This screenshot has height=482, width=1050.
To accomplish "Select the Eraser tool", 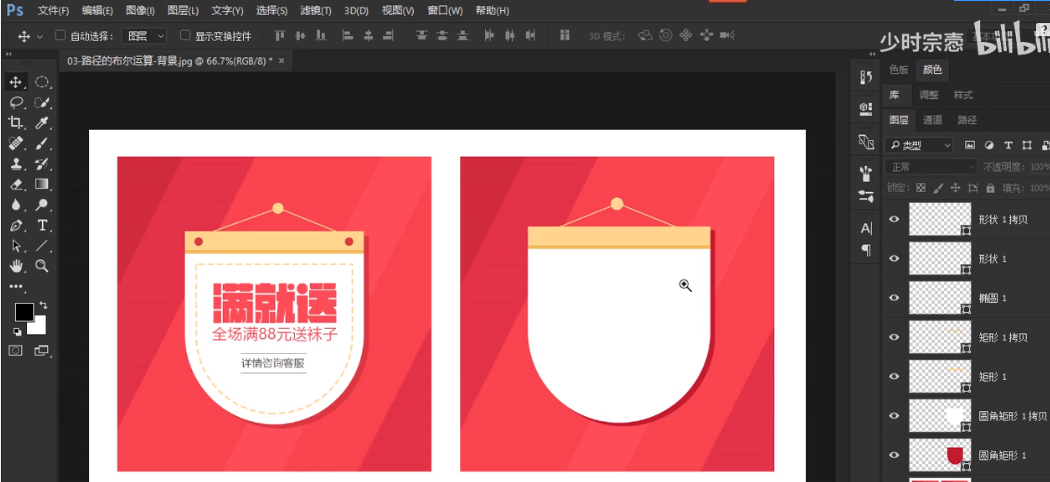I will click(x=15, y=184).
